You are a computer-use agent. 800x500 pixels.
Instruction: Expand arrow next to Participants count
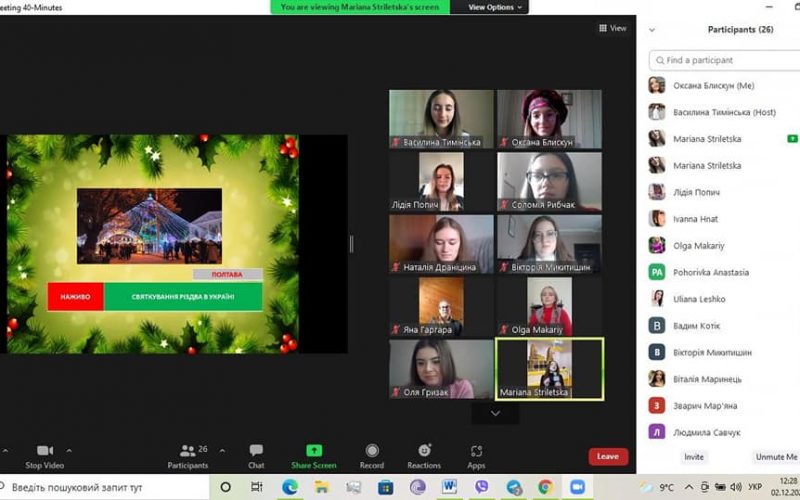(x=222, y=451)
